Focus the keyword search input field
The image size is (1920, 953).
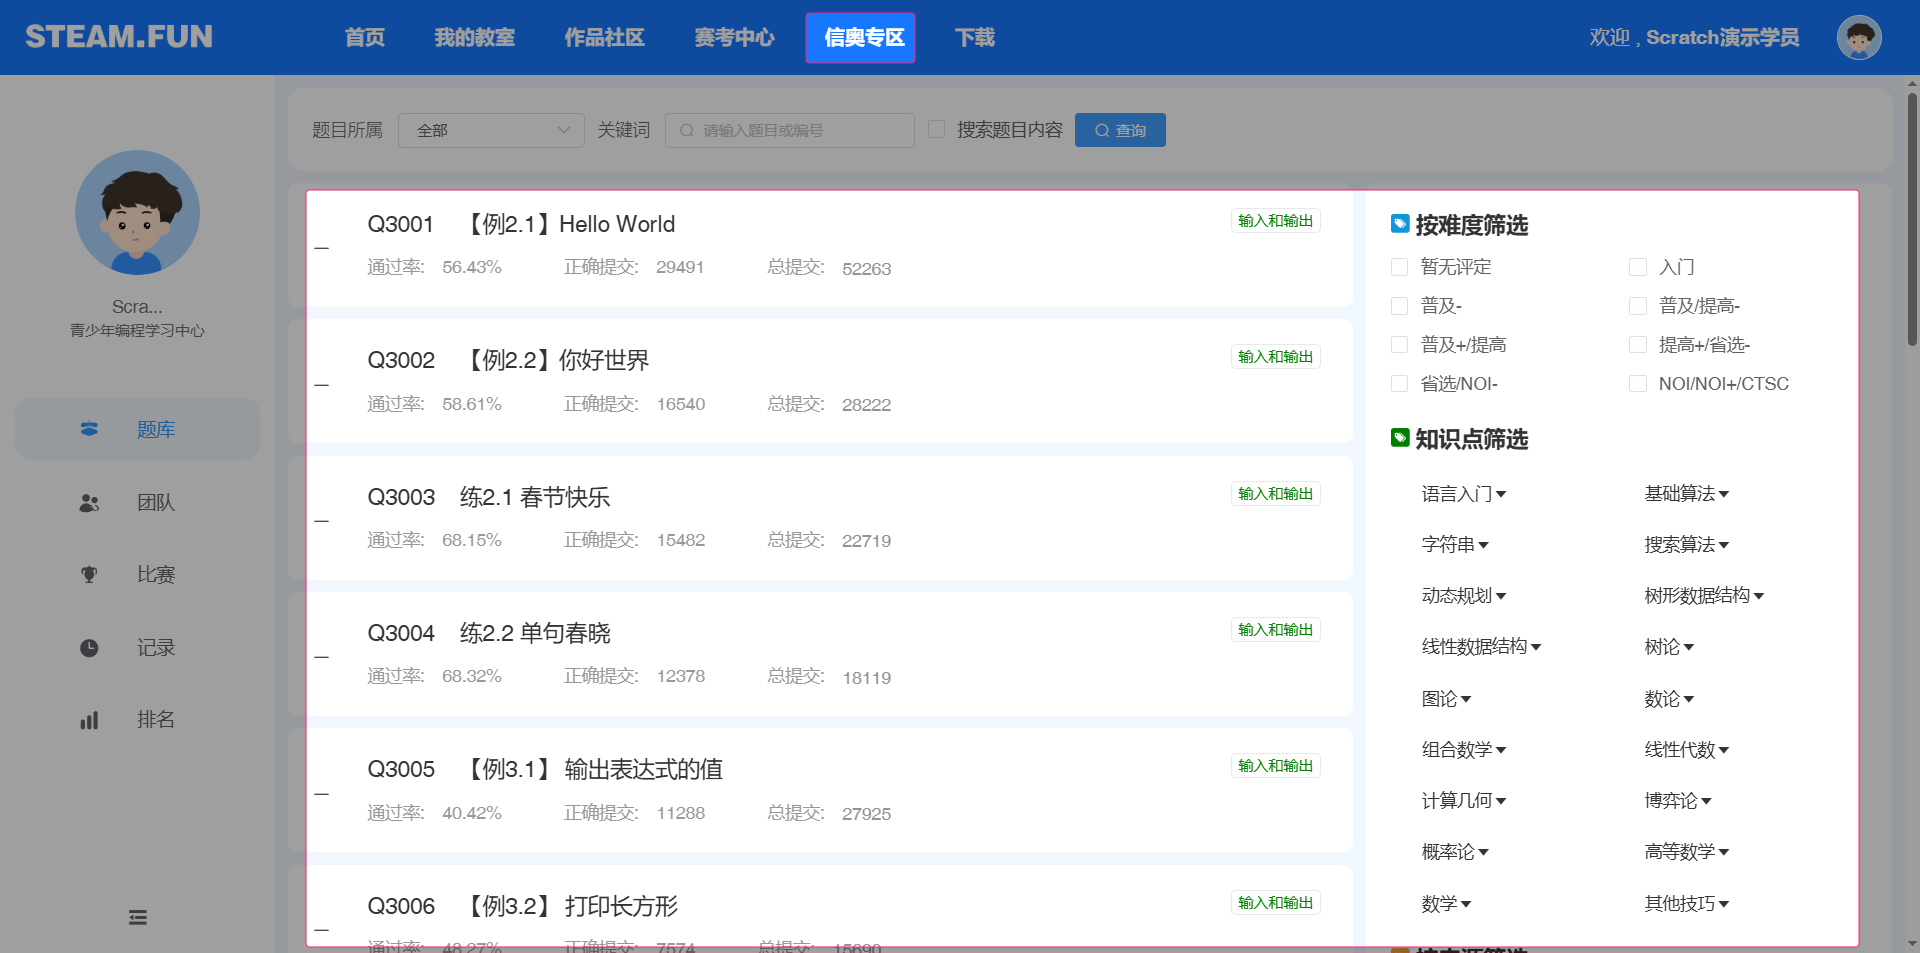tap(790, 130)
